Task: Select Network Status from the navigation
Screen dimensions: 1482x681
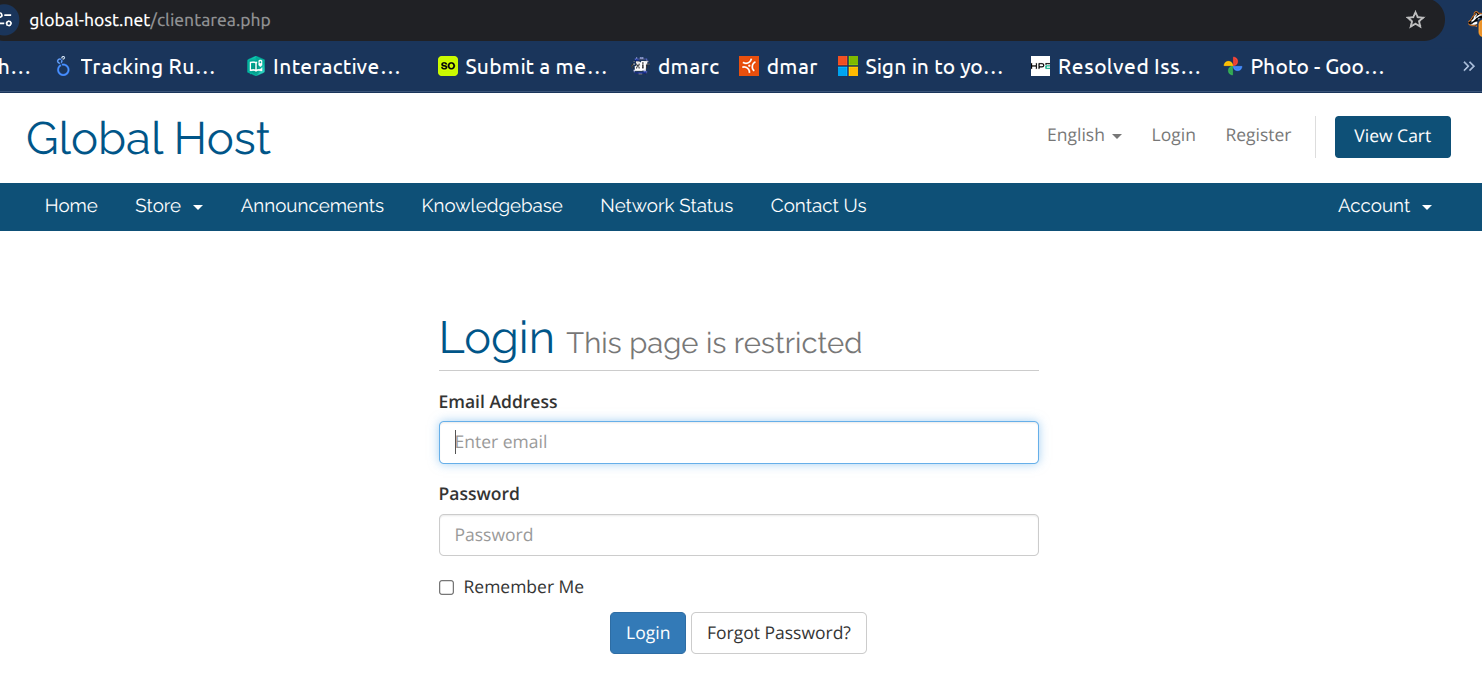Action: point(666,206)
